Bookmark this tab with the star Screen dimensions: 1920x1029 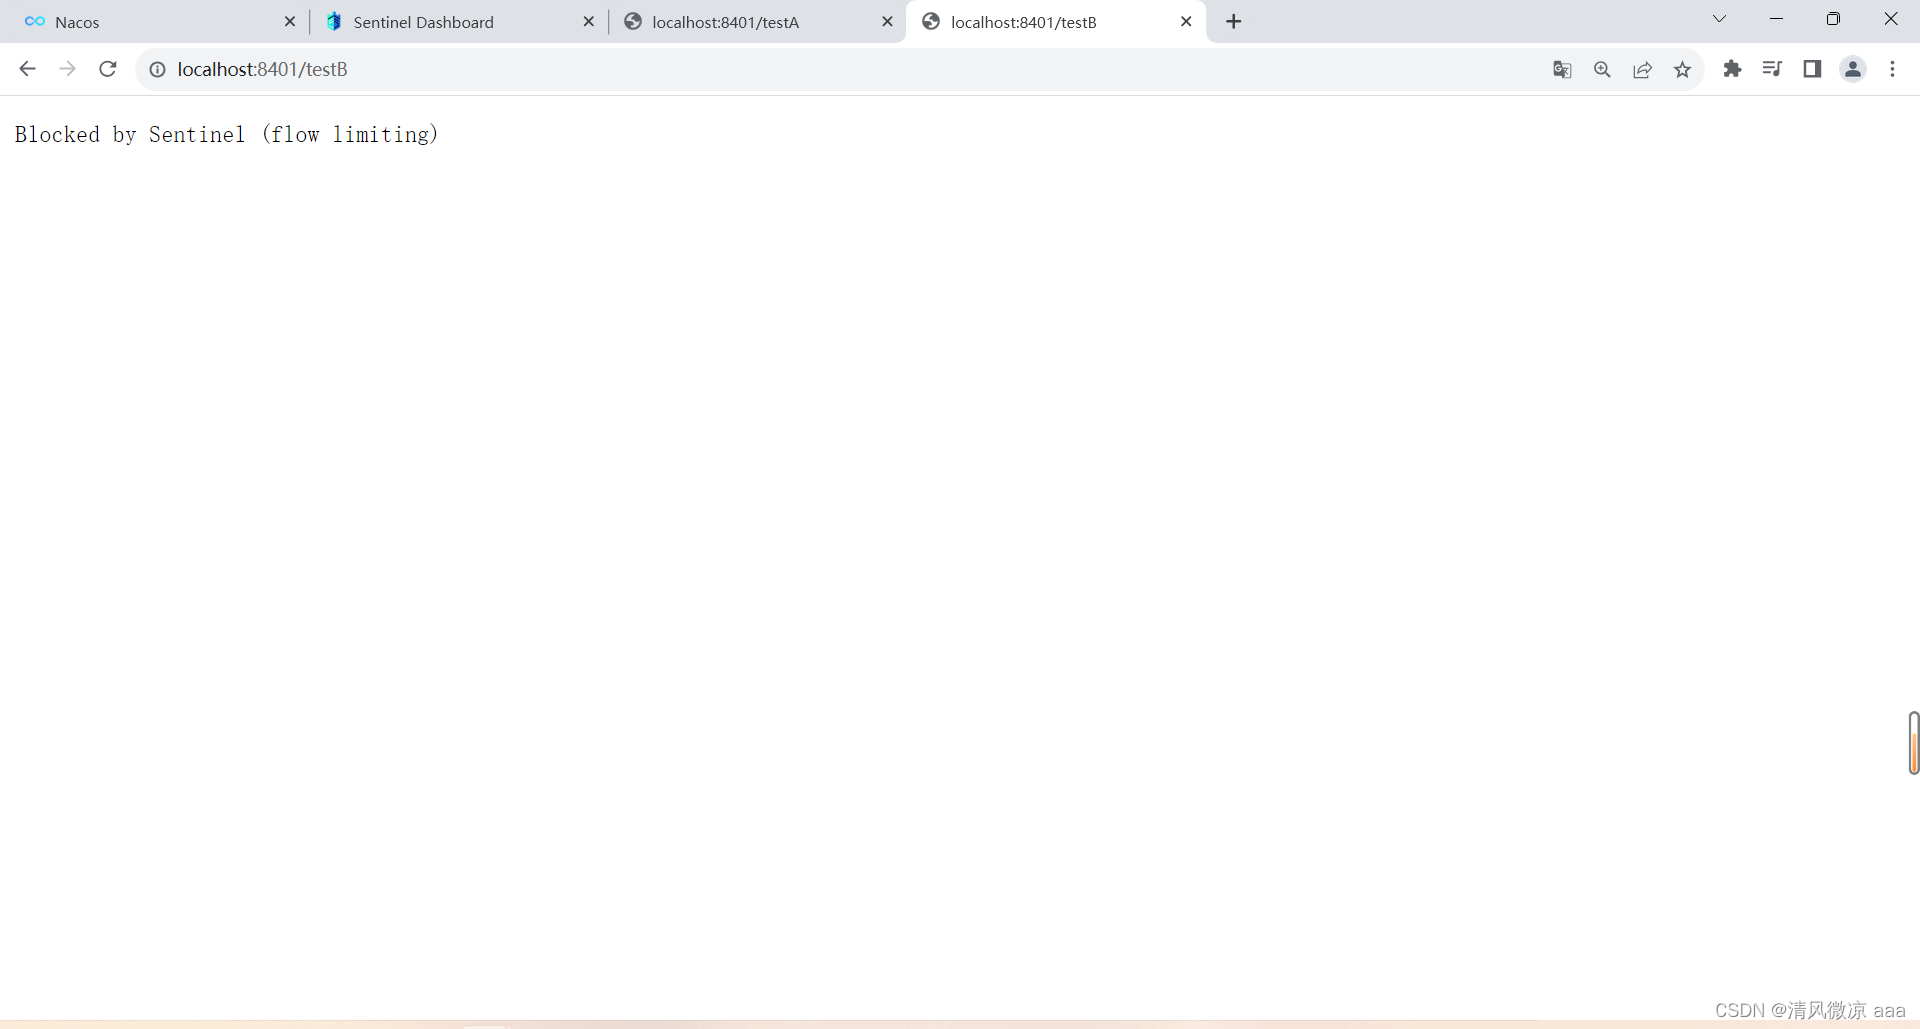tap(1682, 69)
